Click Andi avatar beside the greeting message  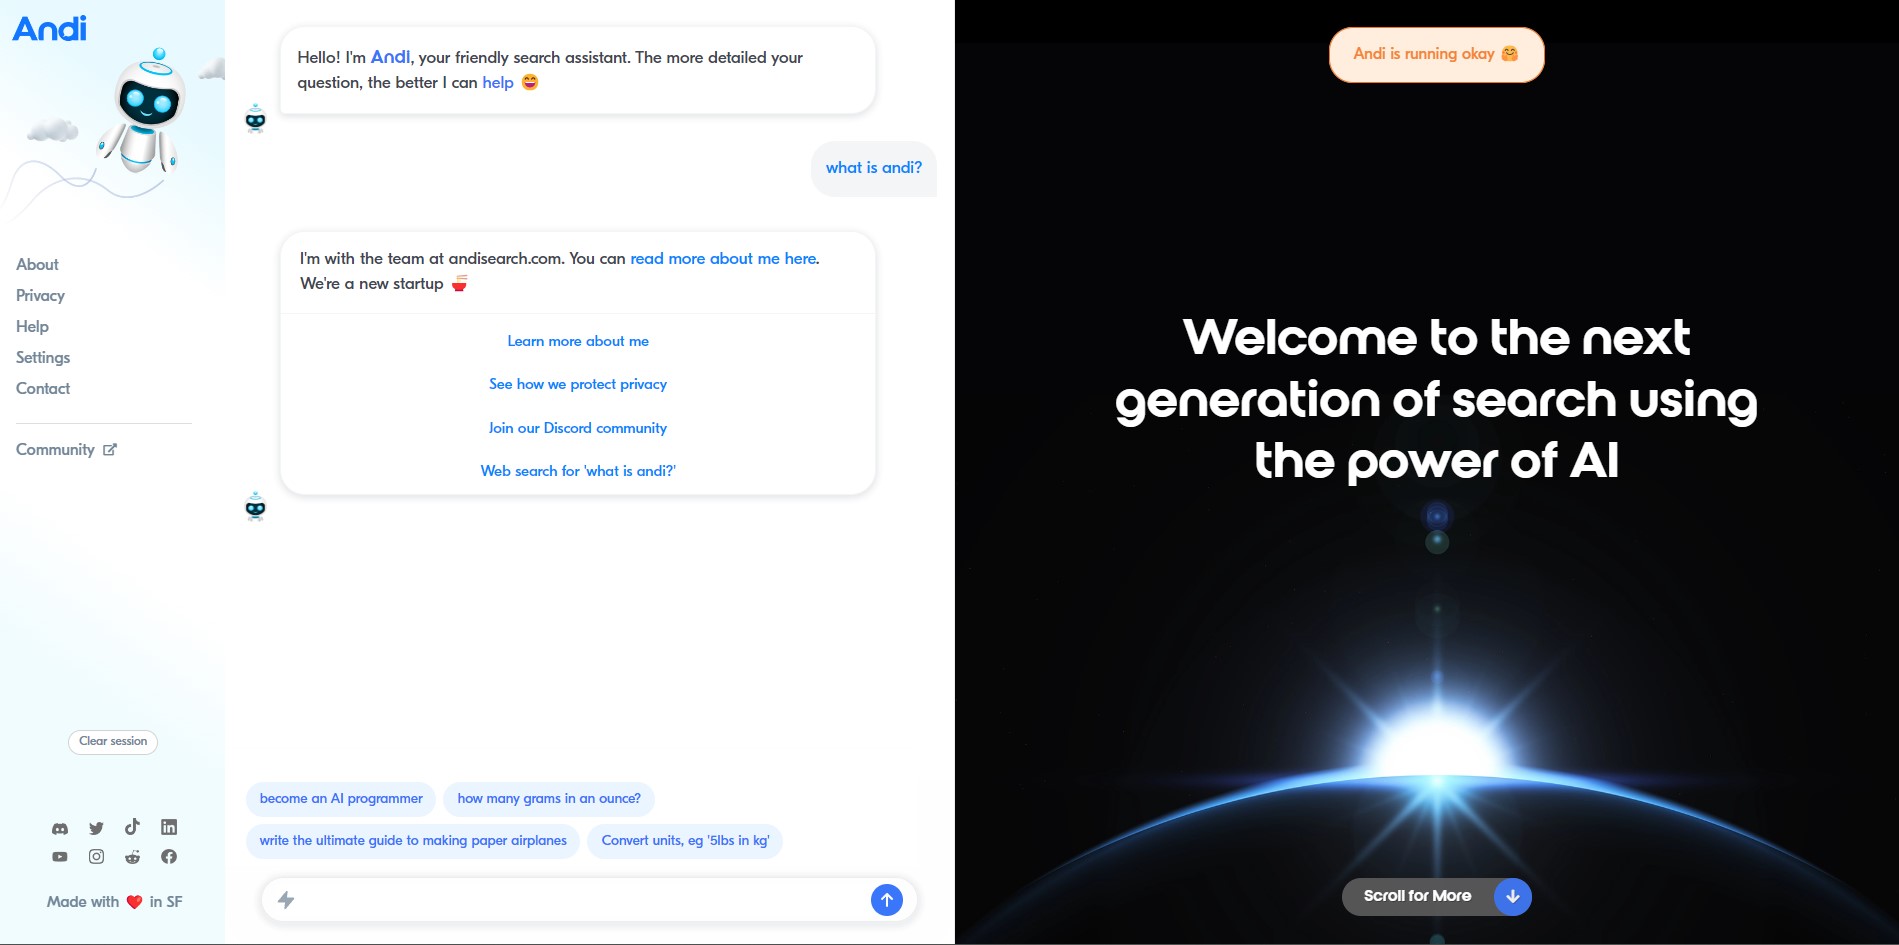256,118
